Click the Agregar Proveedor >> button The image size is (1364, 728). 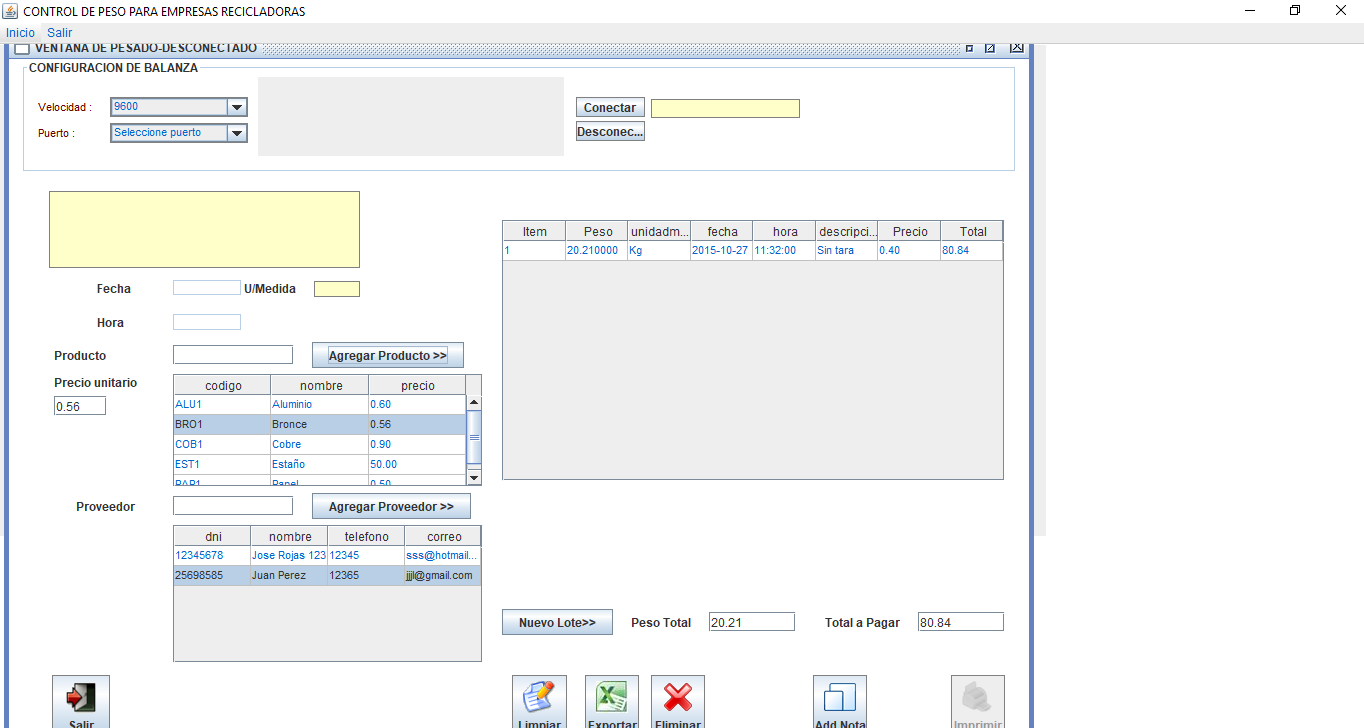391,507
